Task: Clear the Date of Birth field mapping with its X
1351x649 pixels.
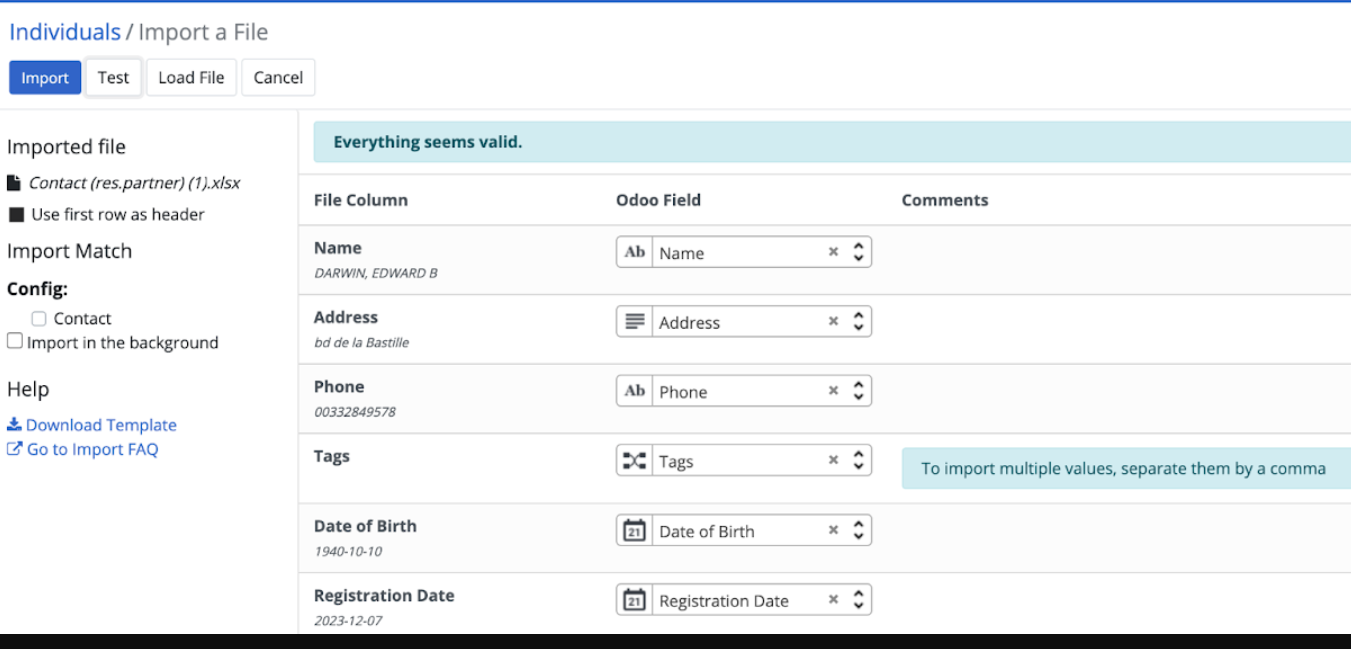Action: pyautogui.click(x=833, y=530)
